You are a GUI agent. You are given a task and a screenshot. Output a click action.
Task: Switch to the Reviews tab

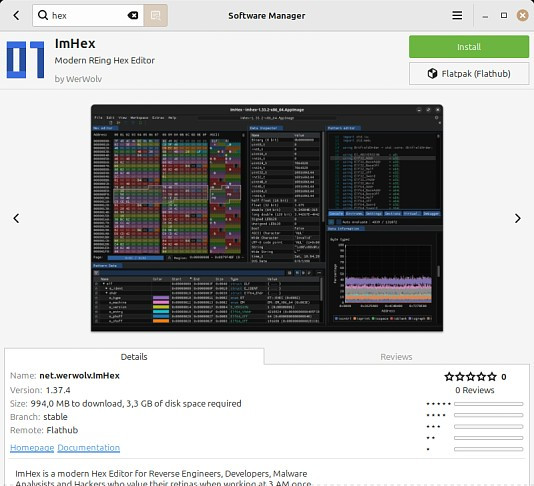396,357
